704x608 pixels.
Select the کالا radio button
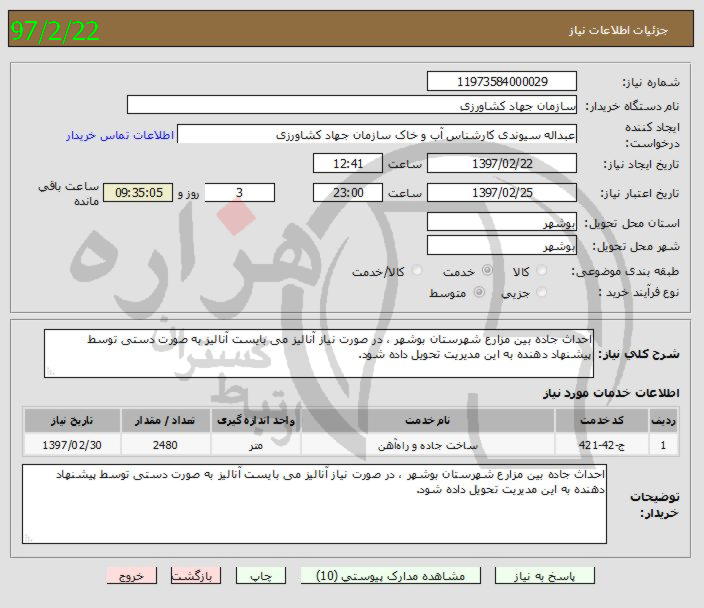pos(542,270)
